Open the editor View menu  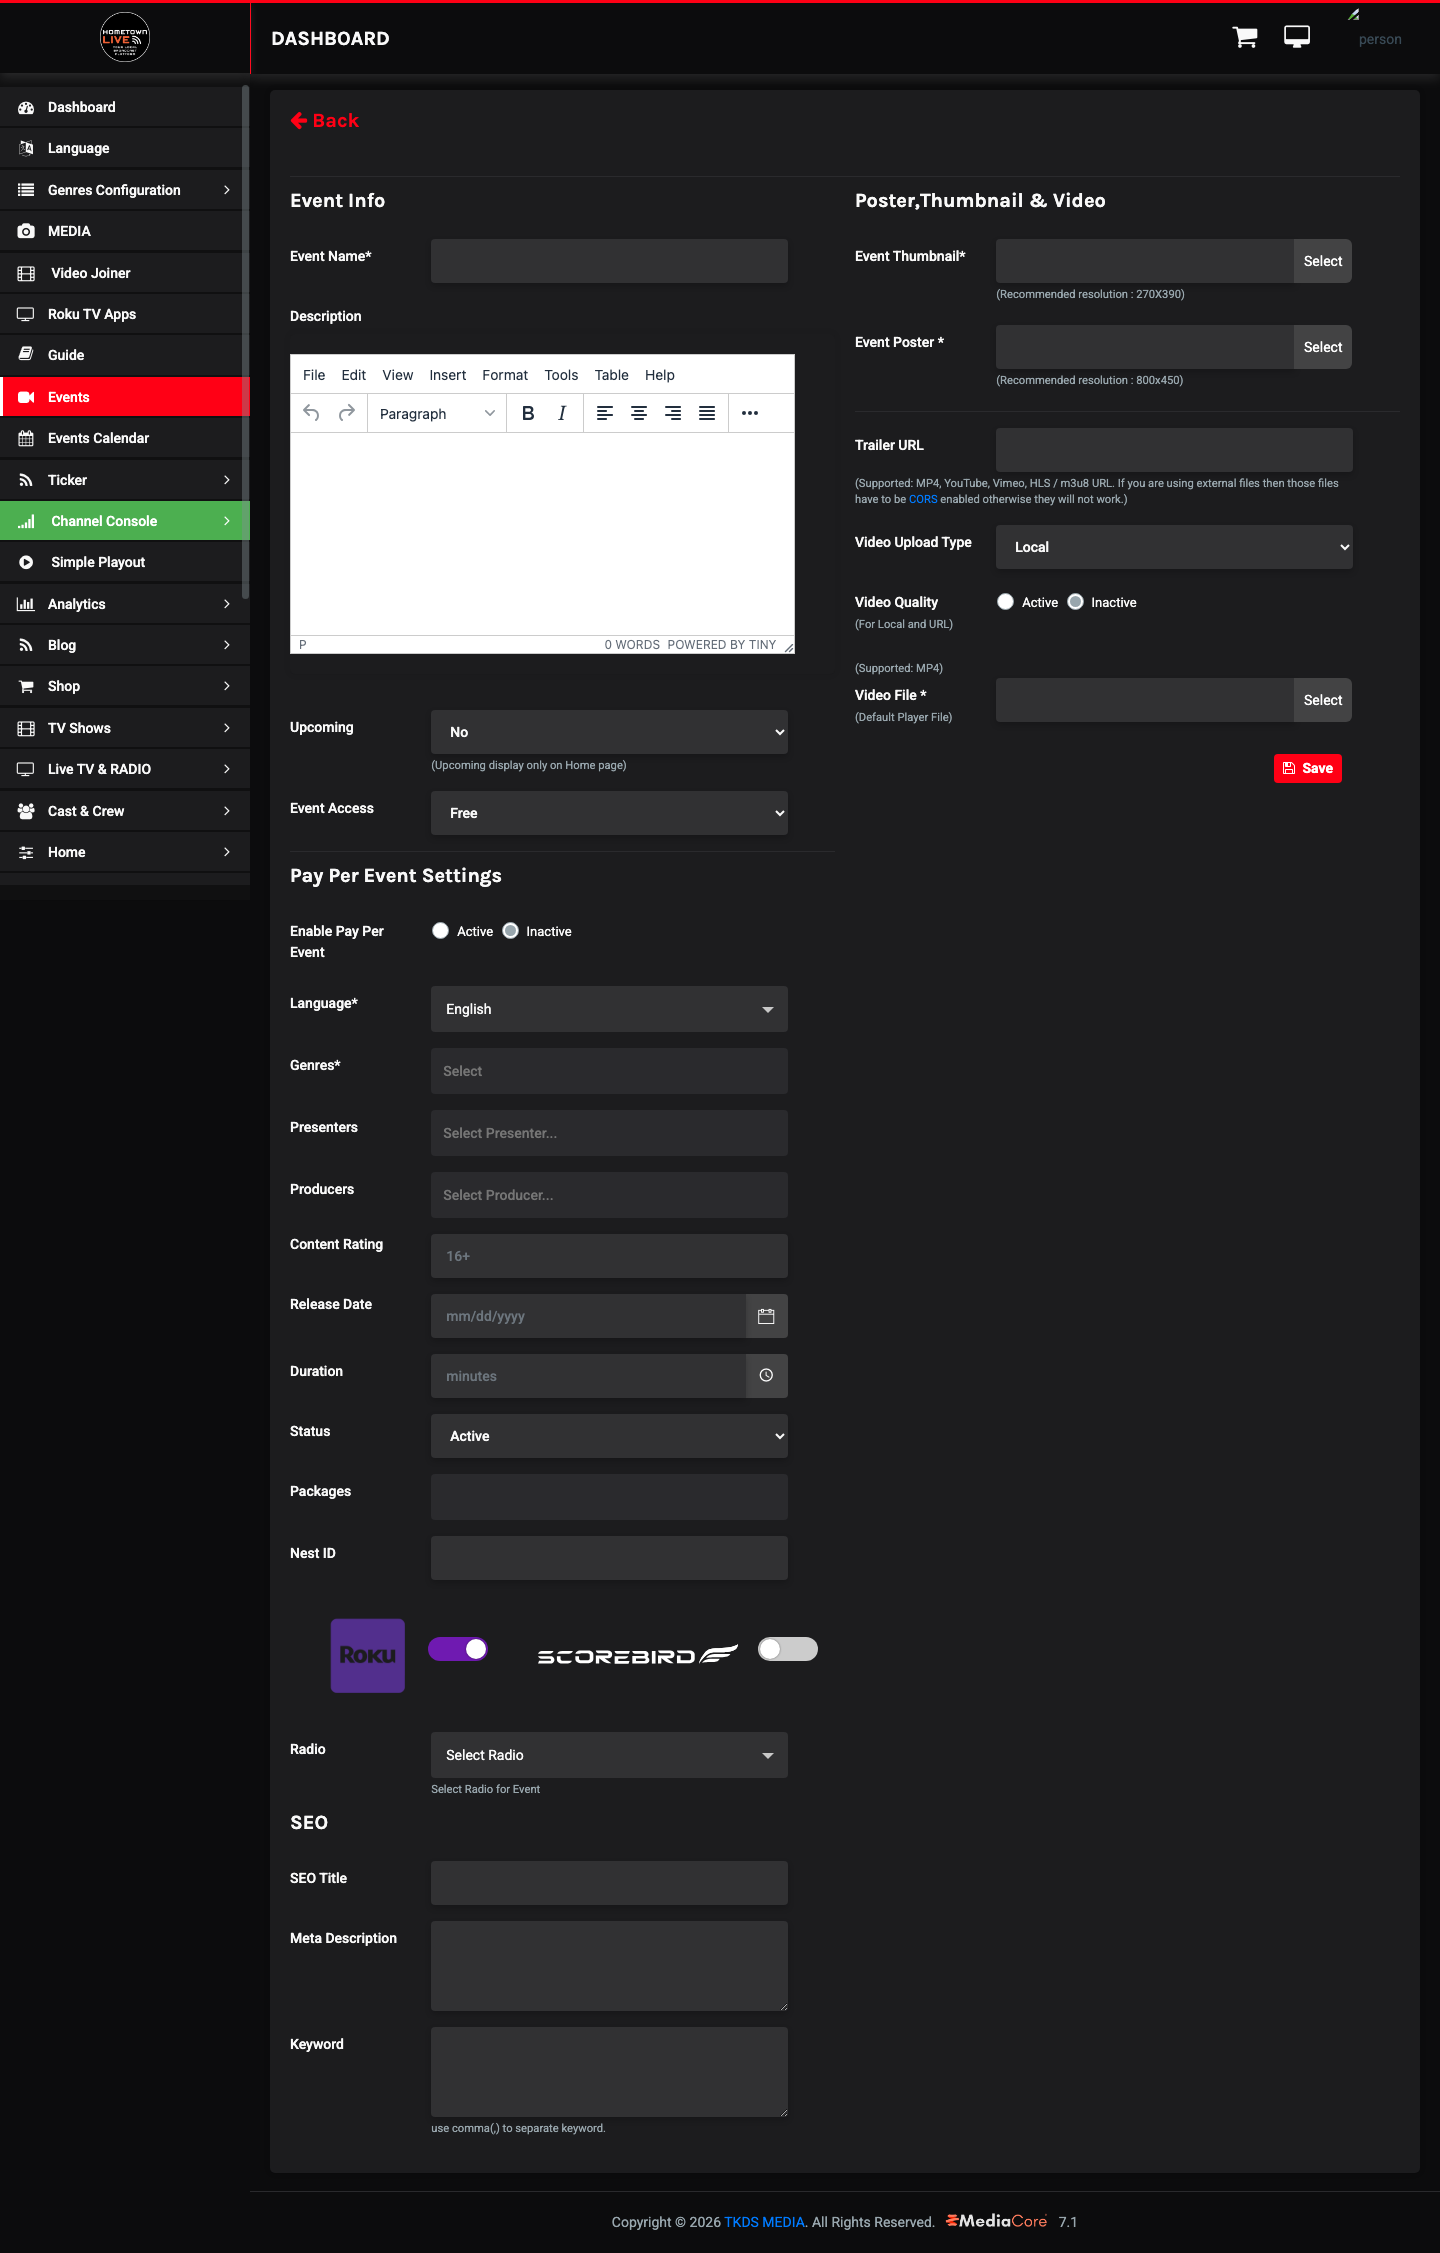(398, 375)
